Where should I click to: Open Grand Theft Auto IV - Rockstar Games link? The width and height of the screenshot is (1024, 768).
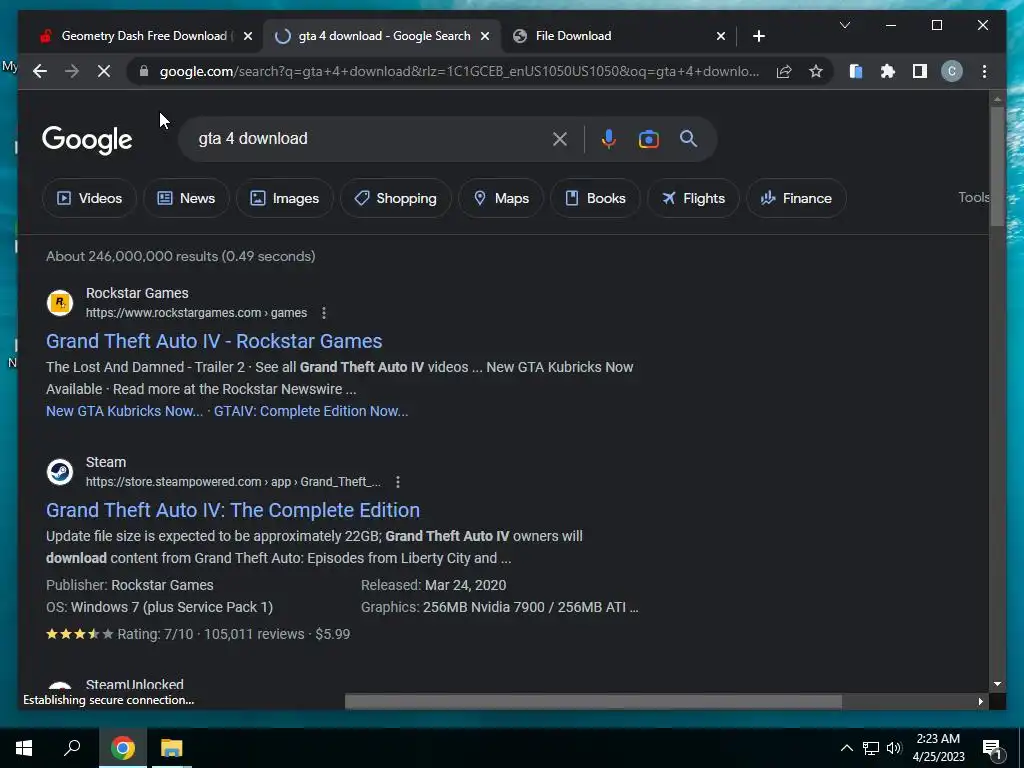point(214,341)
